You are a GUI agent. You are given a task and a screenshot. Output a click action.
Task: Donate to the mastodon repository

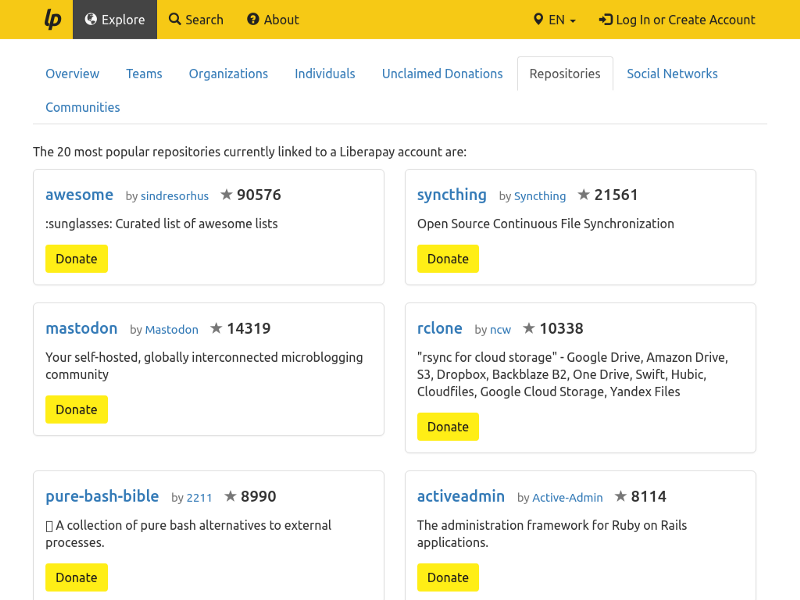(x=77, y=409)
